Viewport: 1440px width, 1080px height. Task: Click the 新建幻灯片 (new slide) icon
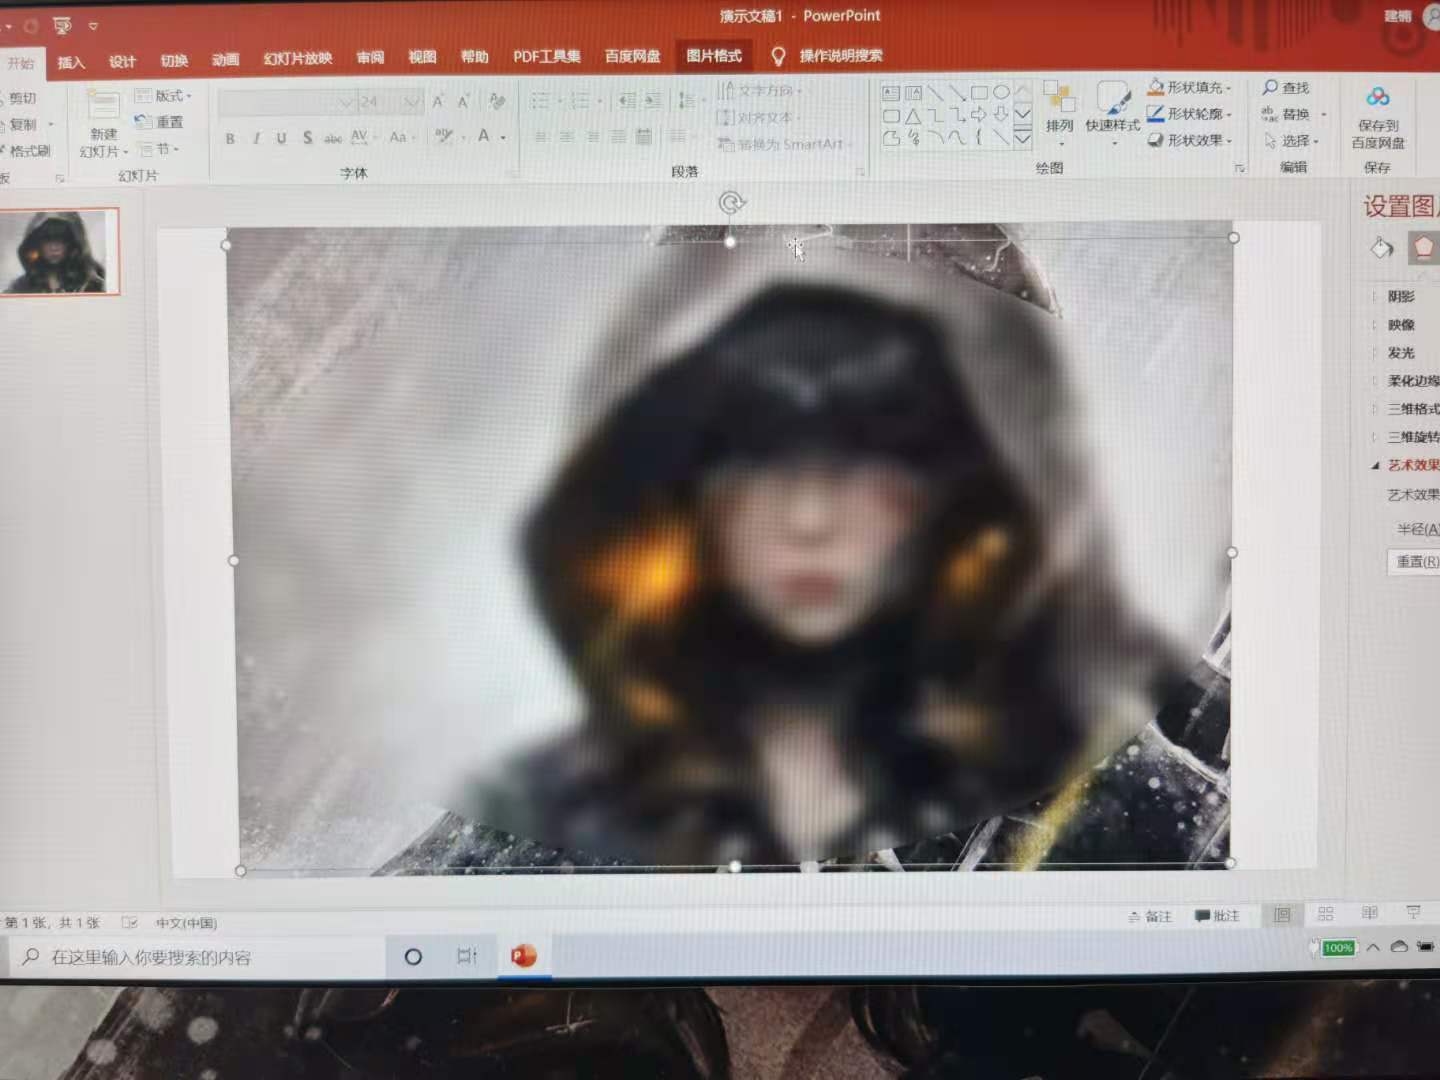pyautogui.click(x=103, y=106)
